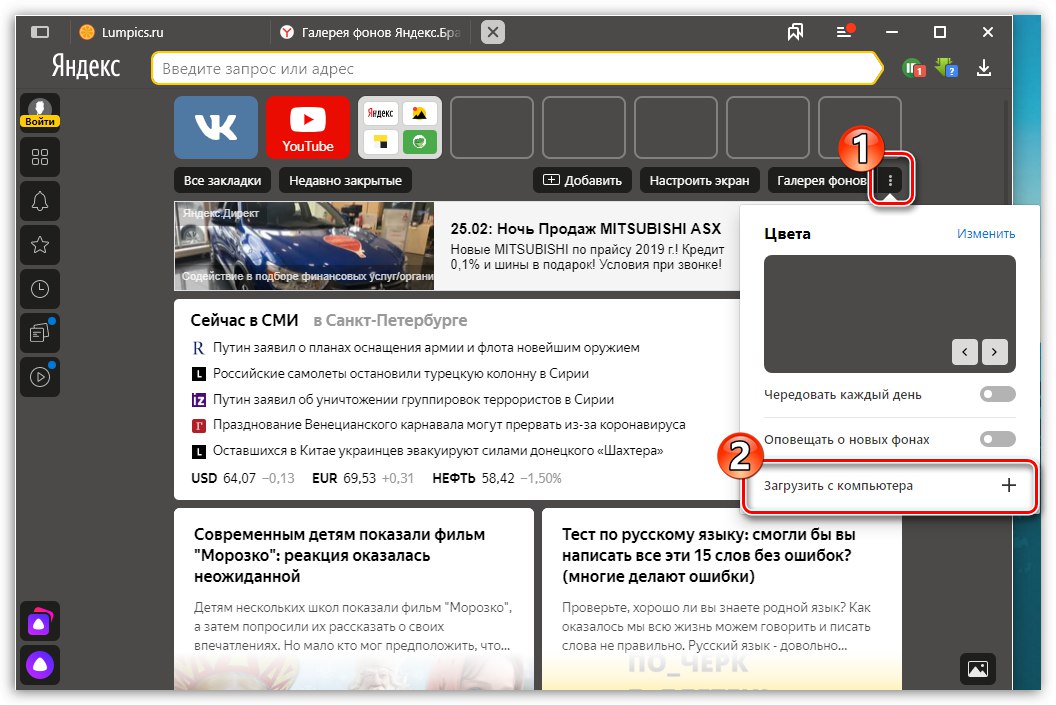The image size is (1056, 705).
Task: Open the Морозко film article card
Action: click(x=354, y=599)
